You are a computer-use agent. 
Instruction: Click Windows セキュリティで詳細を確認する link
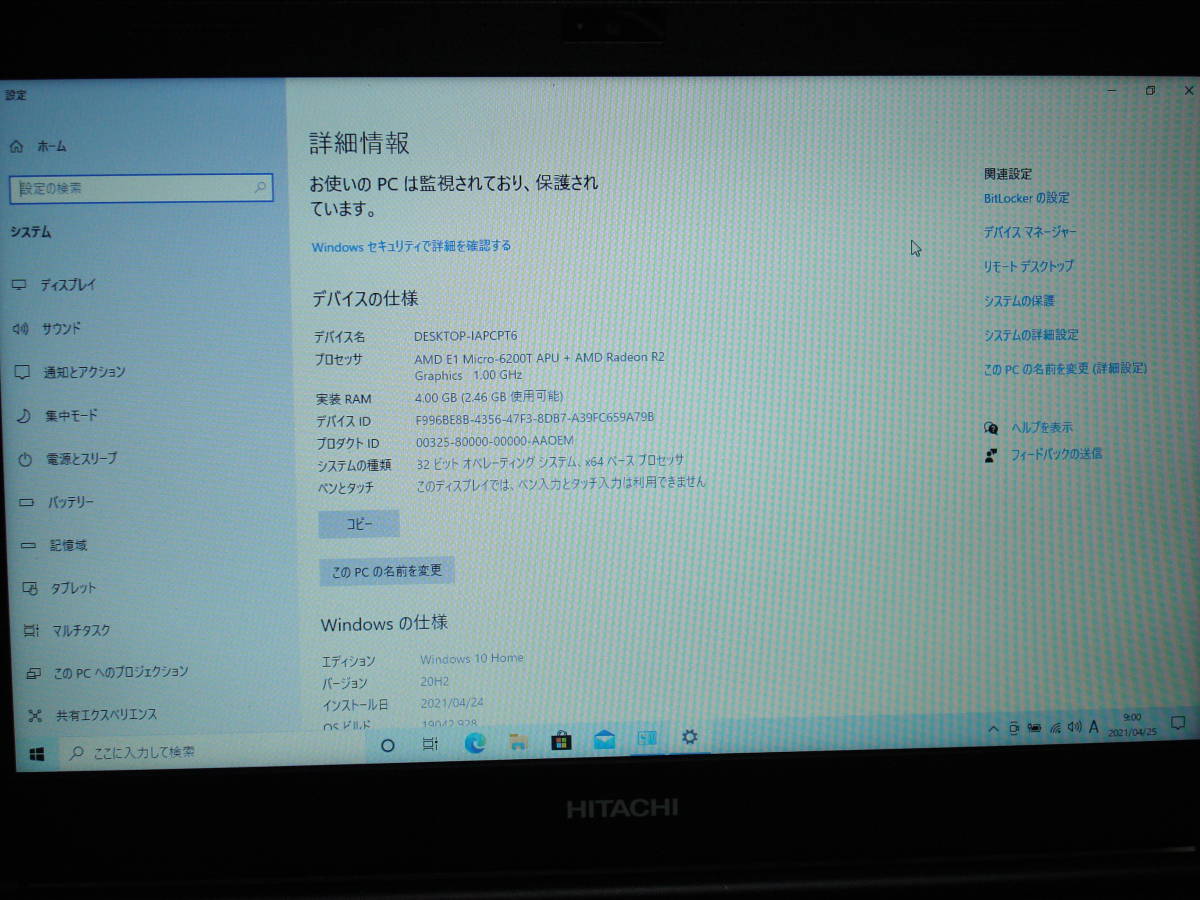[x=411, y=246]
